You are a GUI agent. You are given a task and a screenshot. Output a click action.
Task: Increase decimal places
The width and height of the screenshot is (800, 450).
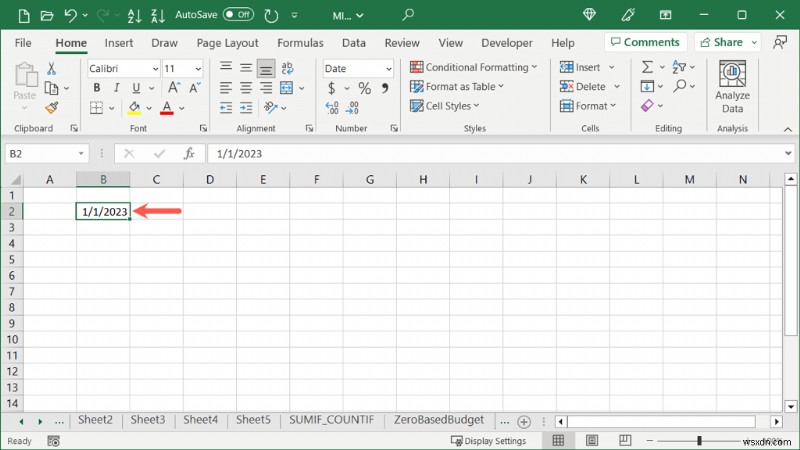(332, 108)
